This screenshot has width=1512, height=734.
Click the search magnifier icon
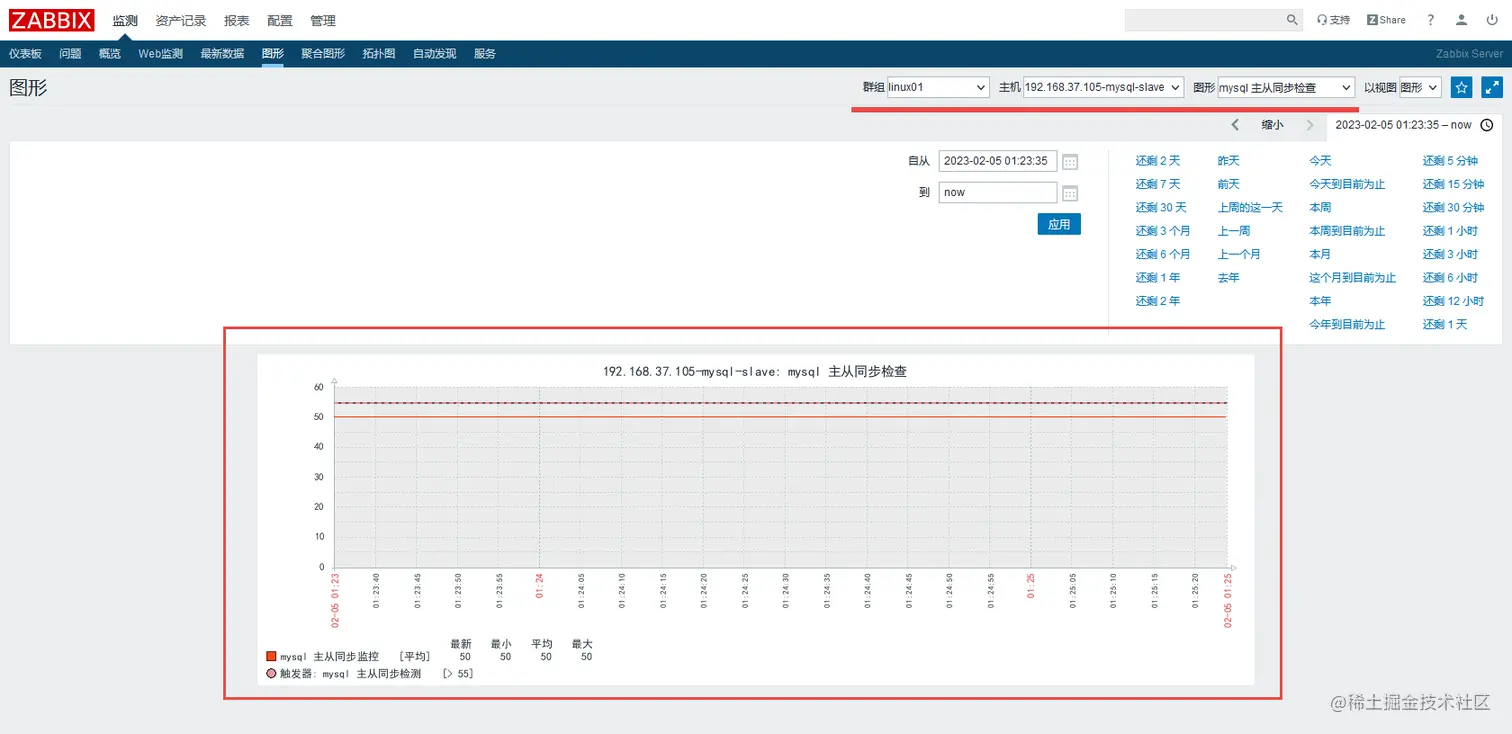1292,20
